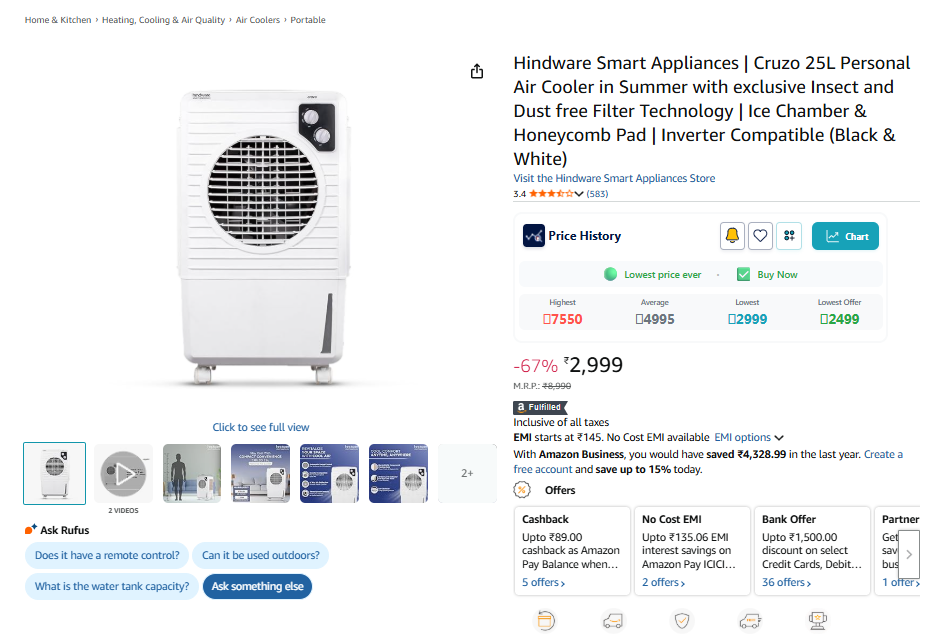Click the Price History logo icon
Screen dimensions: 935x636
coord(534,236)
